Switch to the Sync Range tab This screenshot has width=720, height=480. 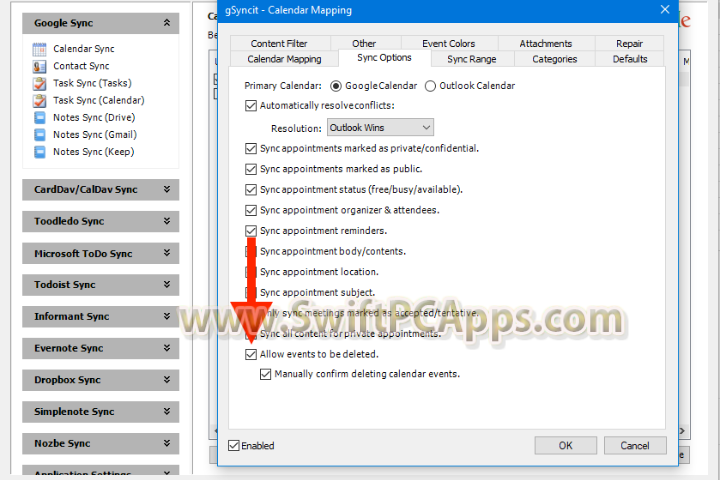click(x=472, y=59)
